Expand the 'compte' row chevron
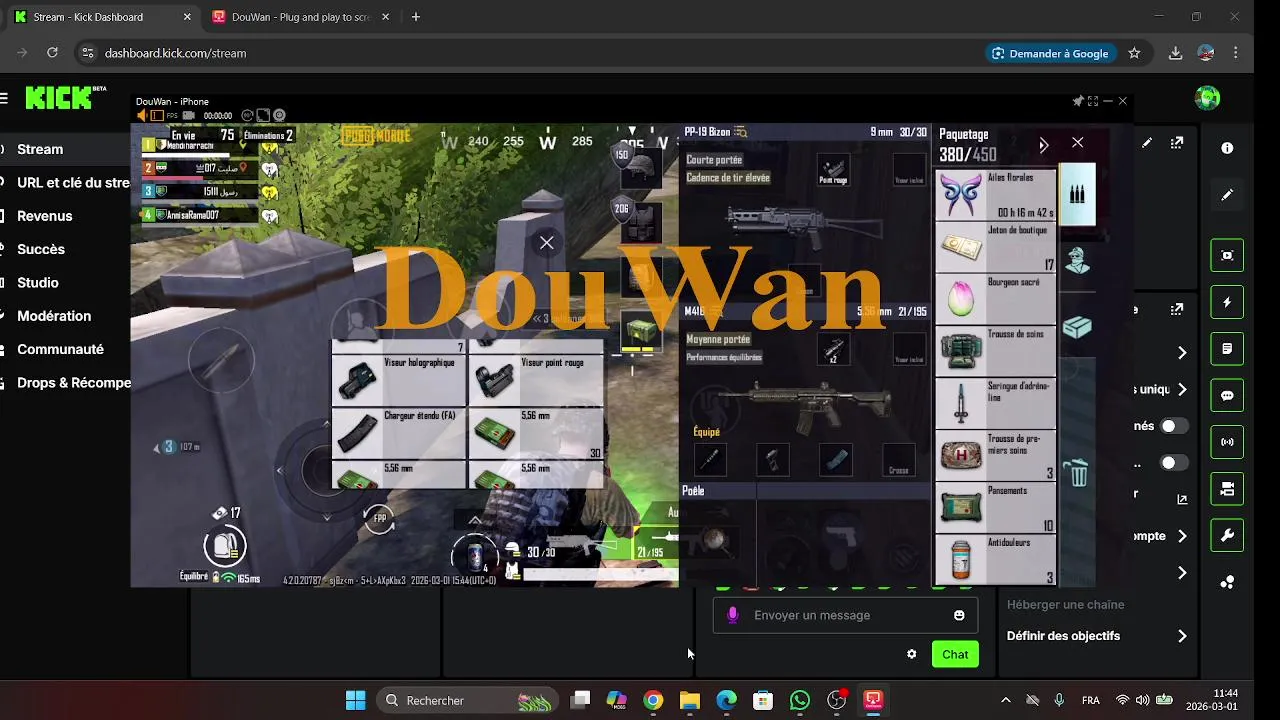 point(1182,536)
